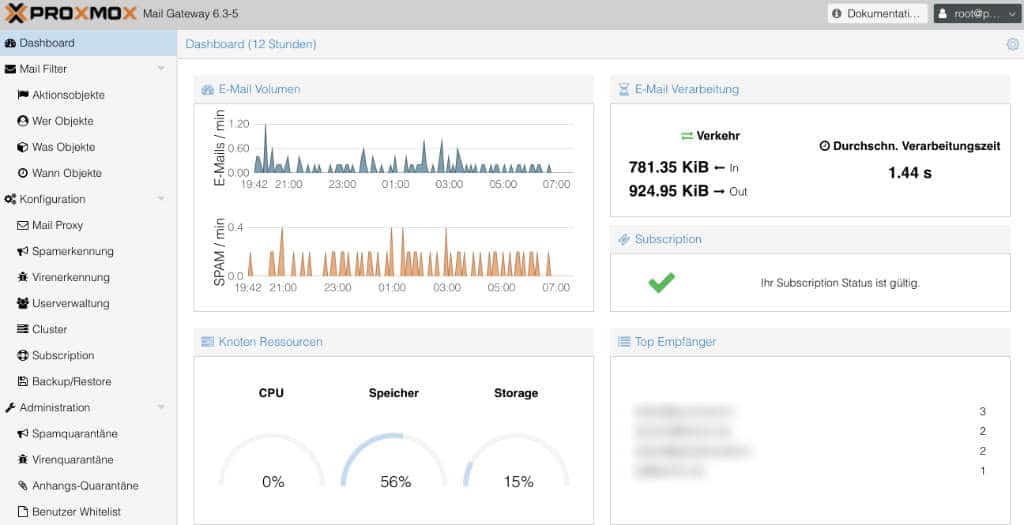The height and width of the screenshot is (525, 1024).
Task: Click the Anhangs-Quarantäne paperclip icon
Action: pyautogui.click(x=23, y=486)
